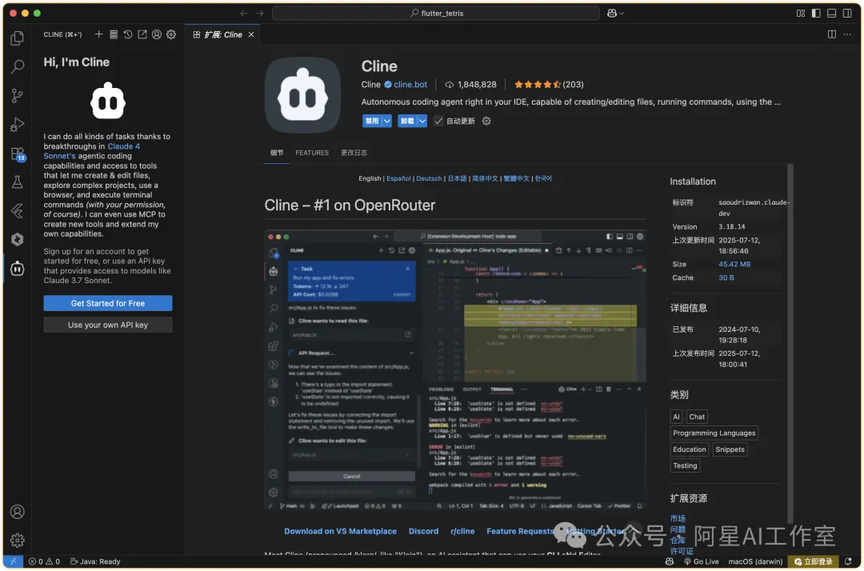
Task: Switch to the 更改日志 changelog tab
Action: pos(354,153)
